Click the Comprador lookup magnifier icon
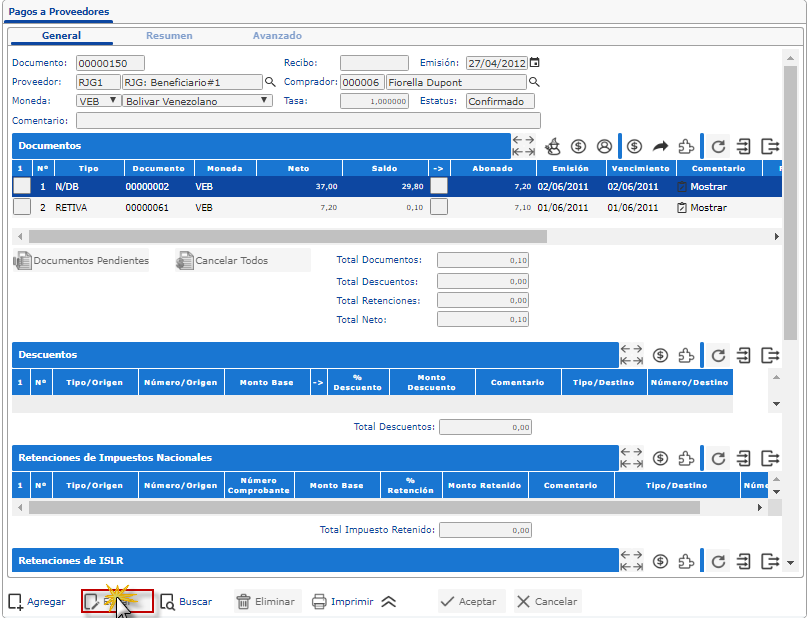 534,82
